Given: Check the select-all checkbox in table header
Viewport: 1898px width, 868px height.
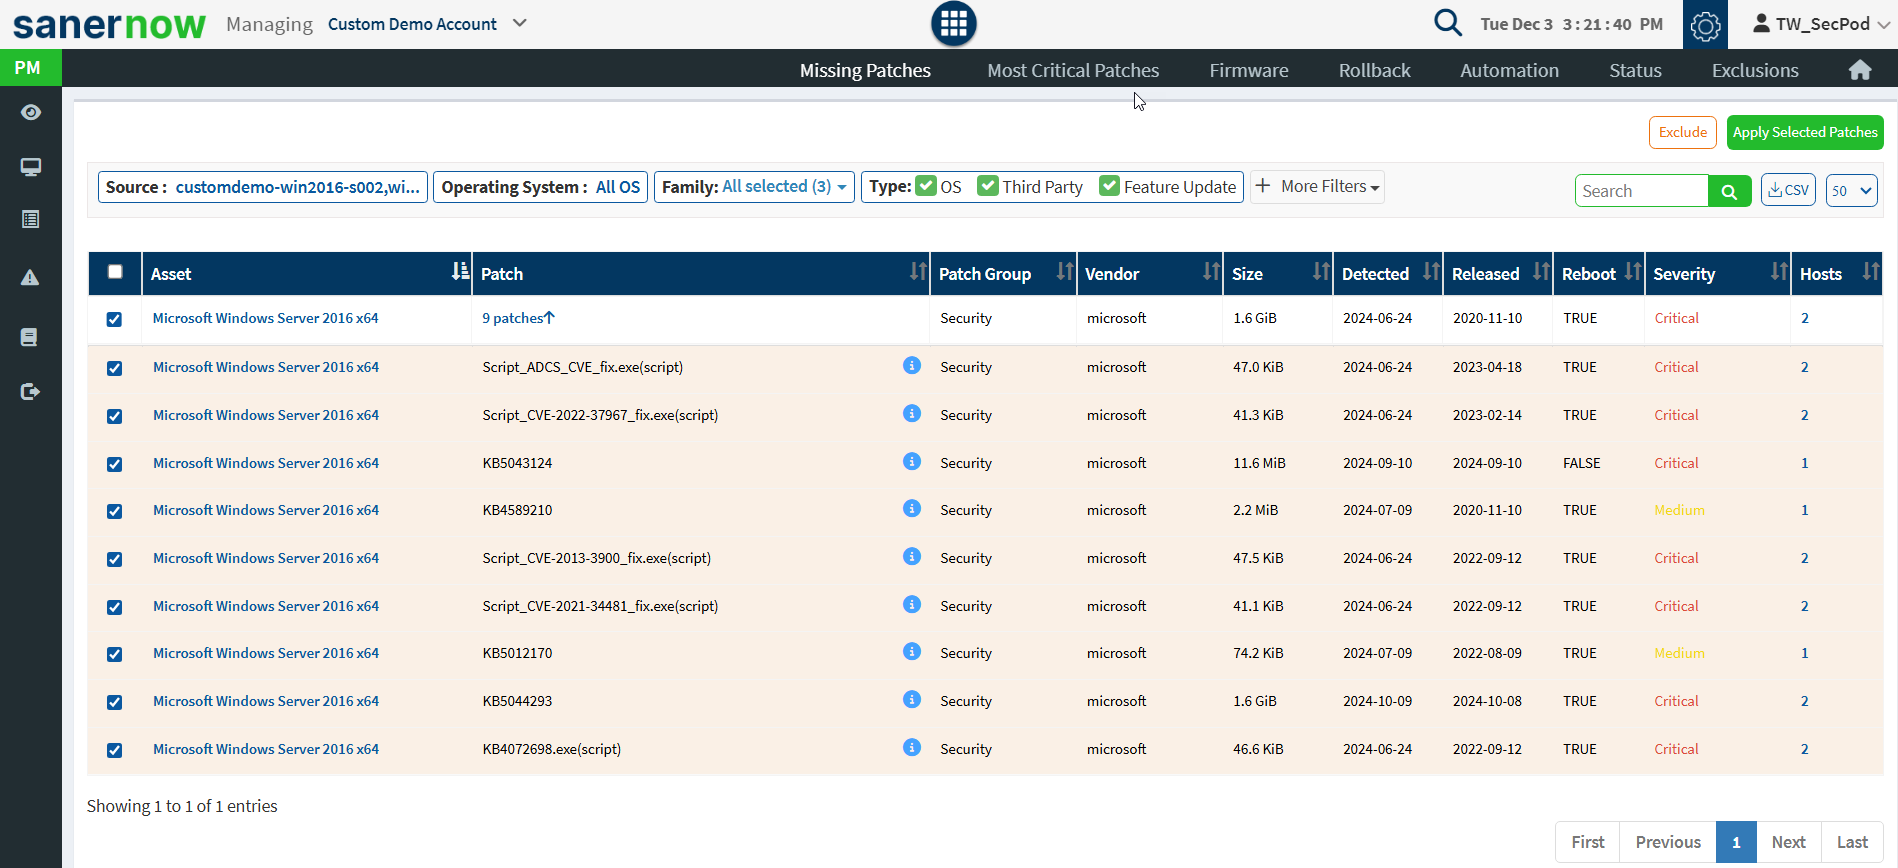Looking at the screenshot, I should 115,272.
